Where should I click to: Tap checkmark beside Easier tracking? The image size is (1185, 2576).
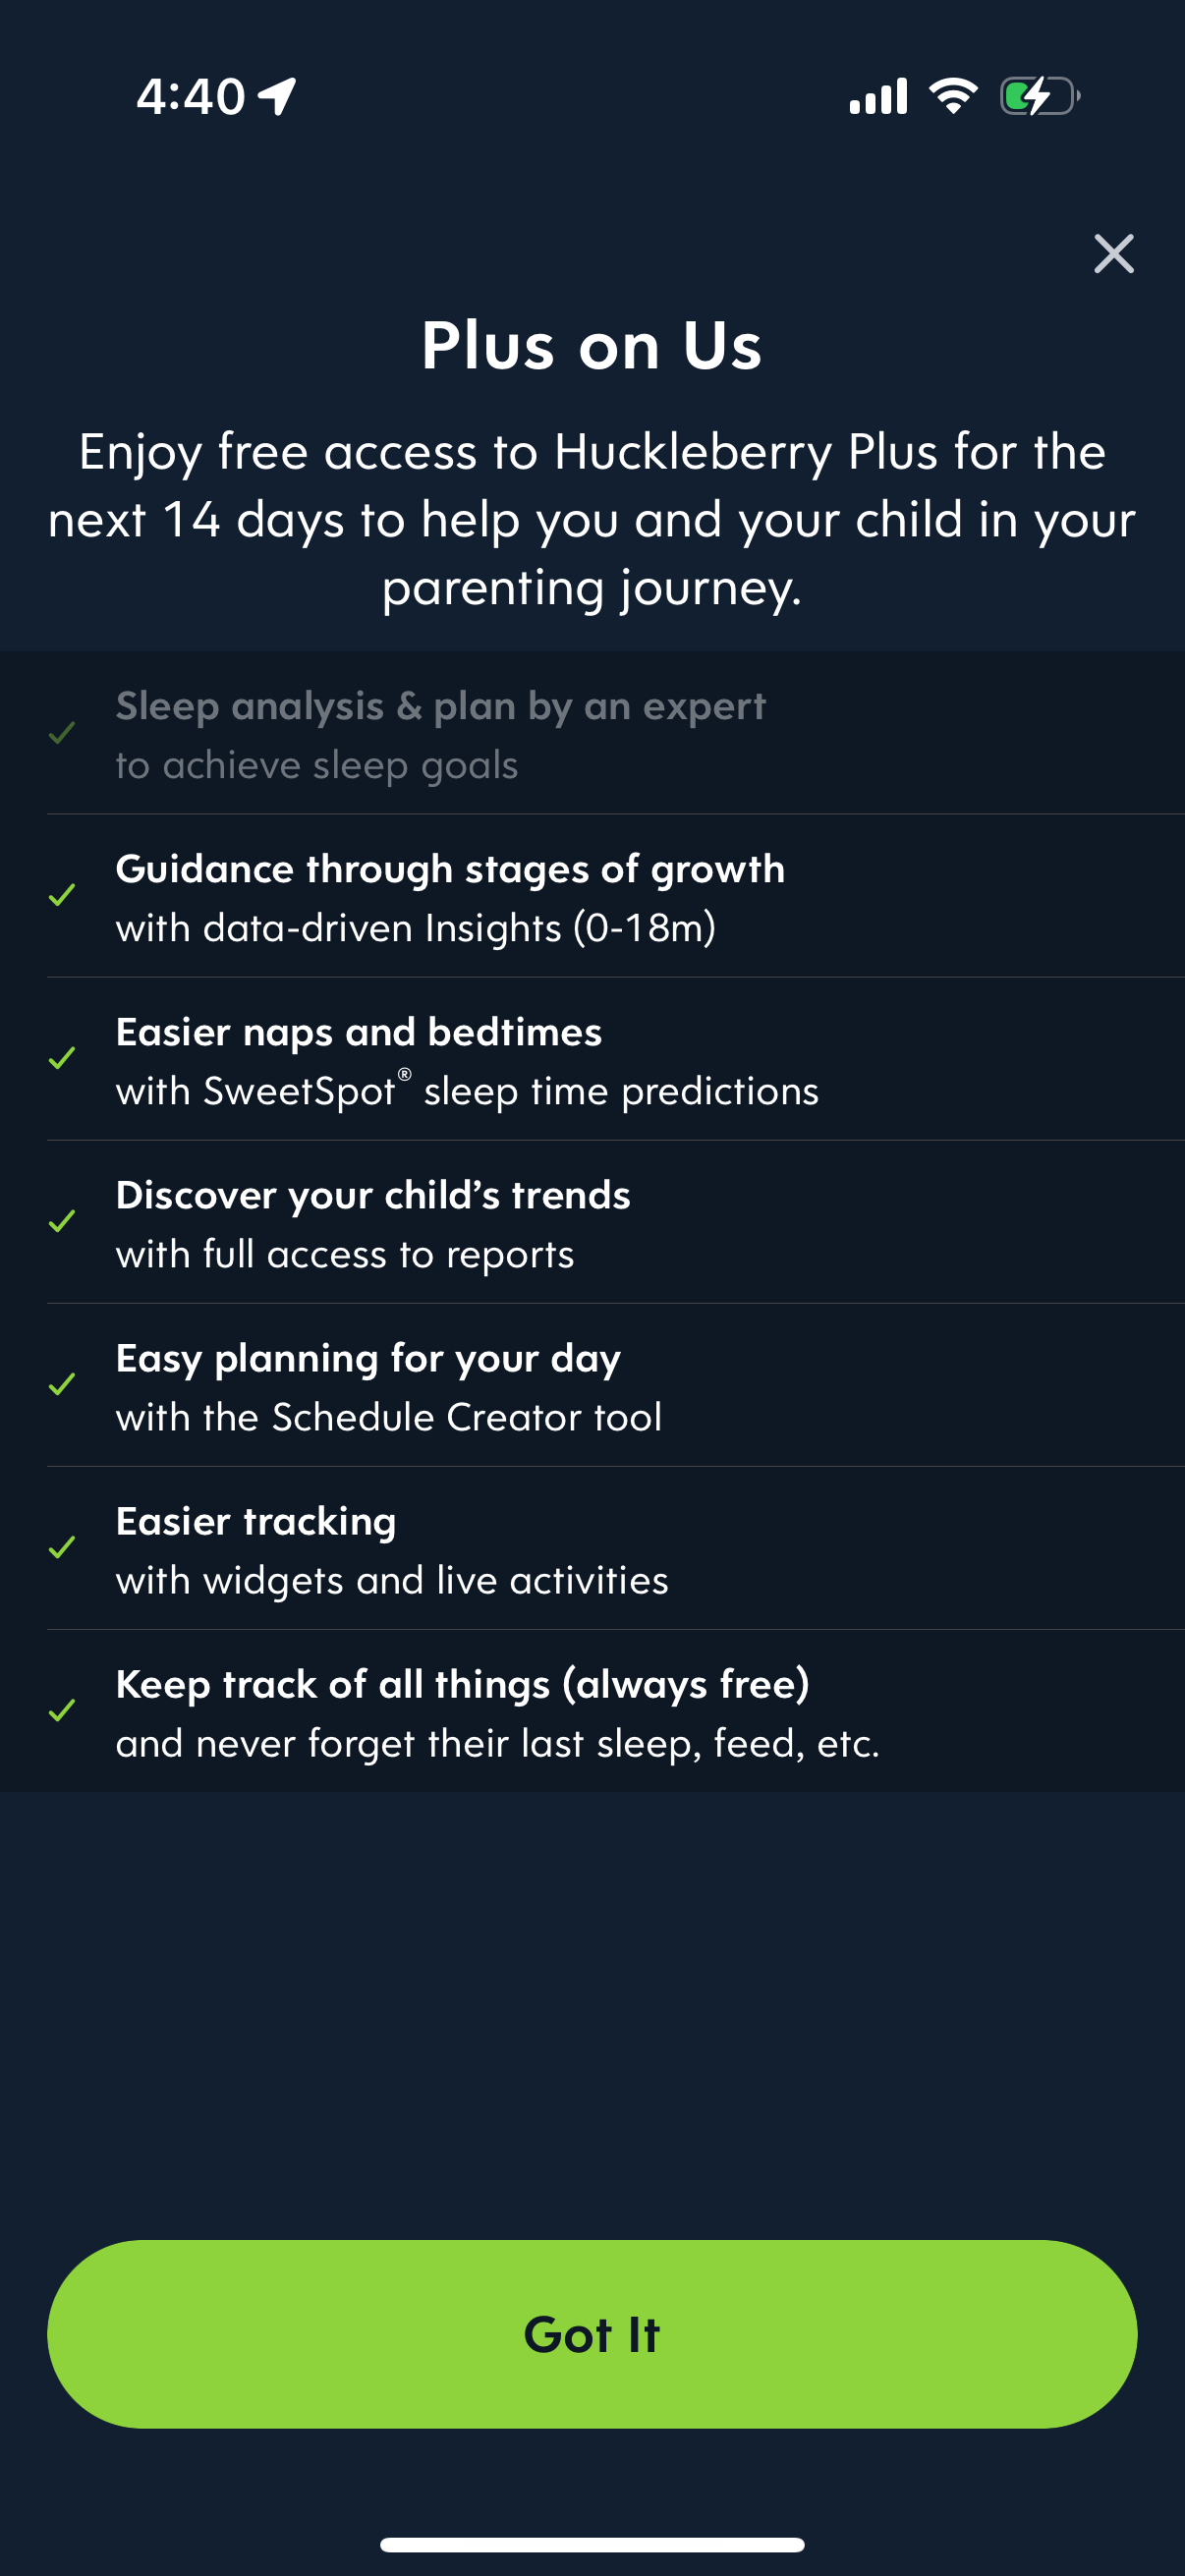62,1547
